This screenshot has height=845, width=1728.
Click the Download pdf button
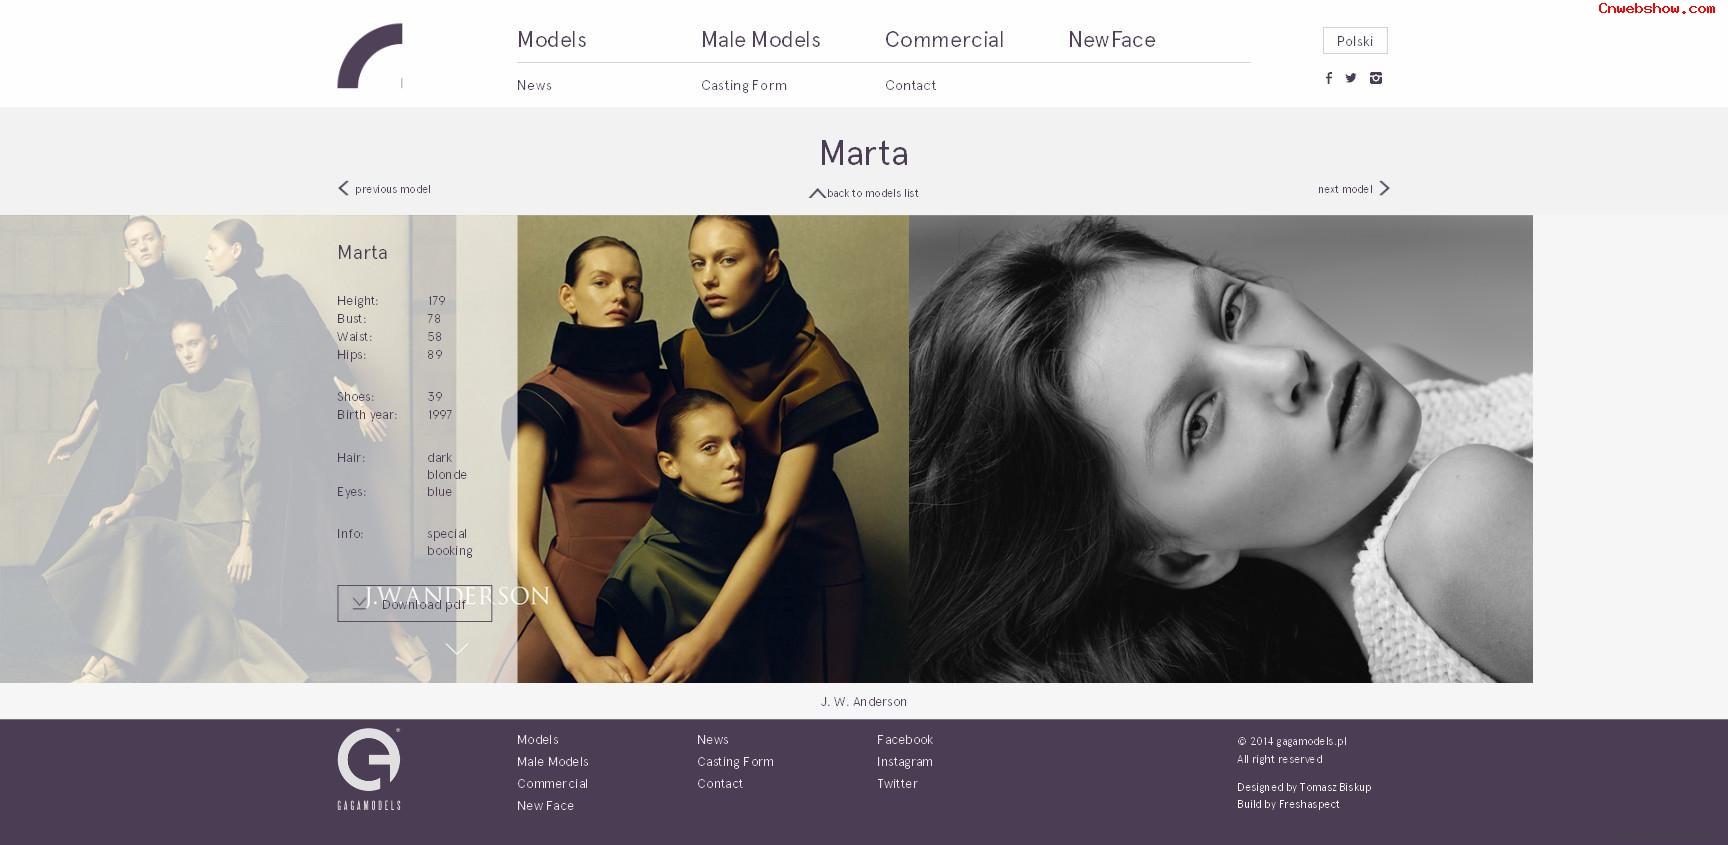click(x=414, y=603)
